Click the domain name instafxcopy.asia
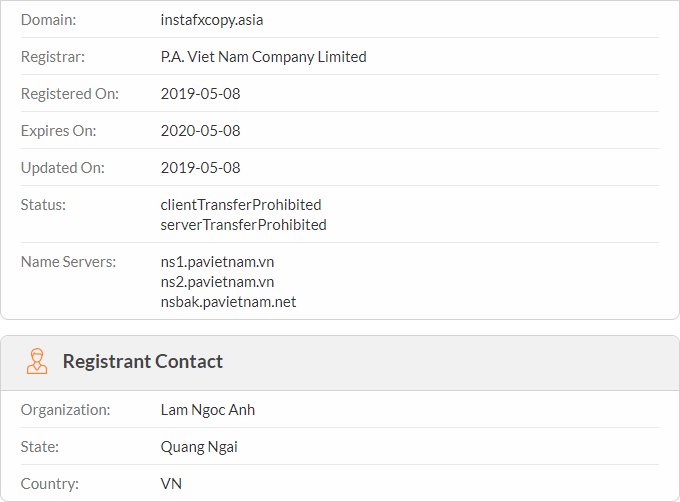 tap(212, 20)
